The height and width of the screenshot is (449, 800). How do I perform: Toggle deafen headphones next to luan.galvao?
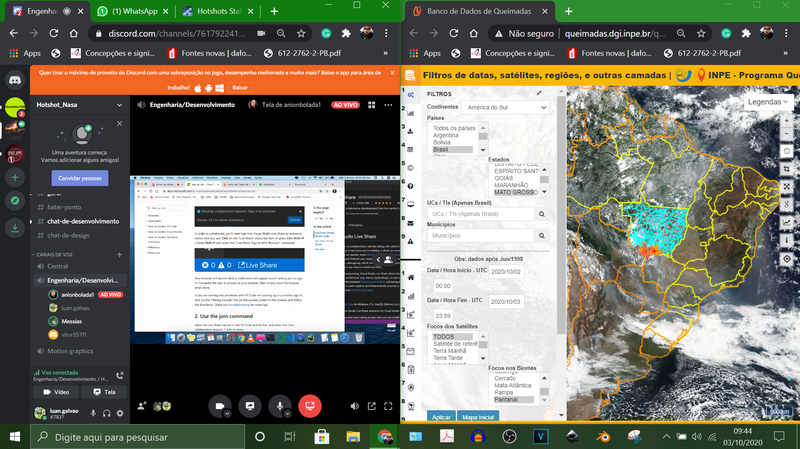tap(107, 413)
